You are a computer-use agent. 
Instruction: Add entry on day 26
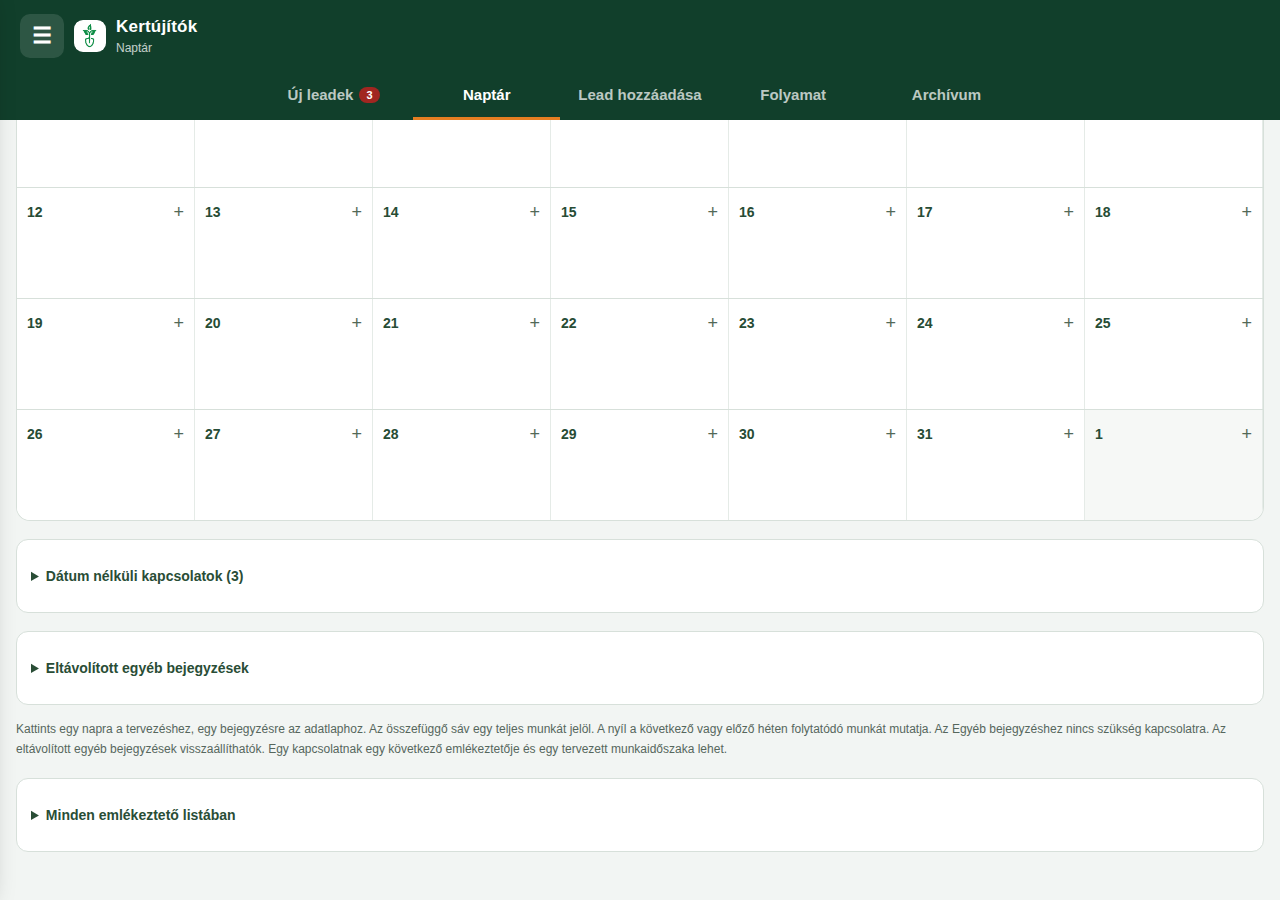pyautogui.click(x=179, y=434)
